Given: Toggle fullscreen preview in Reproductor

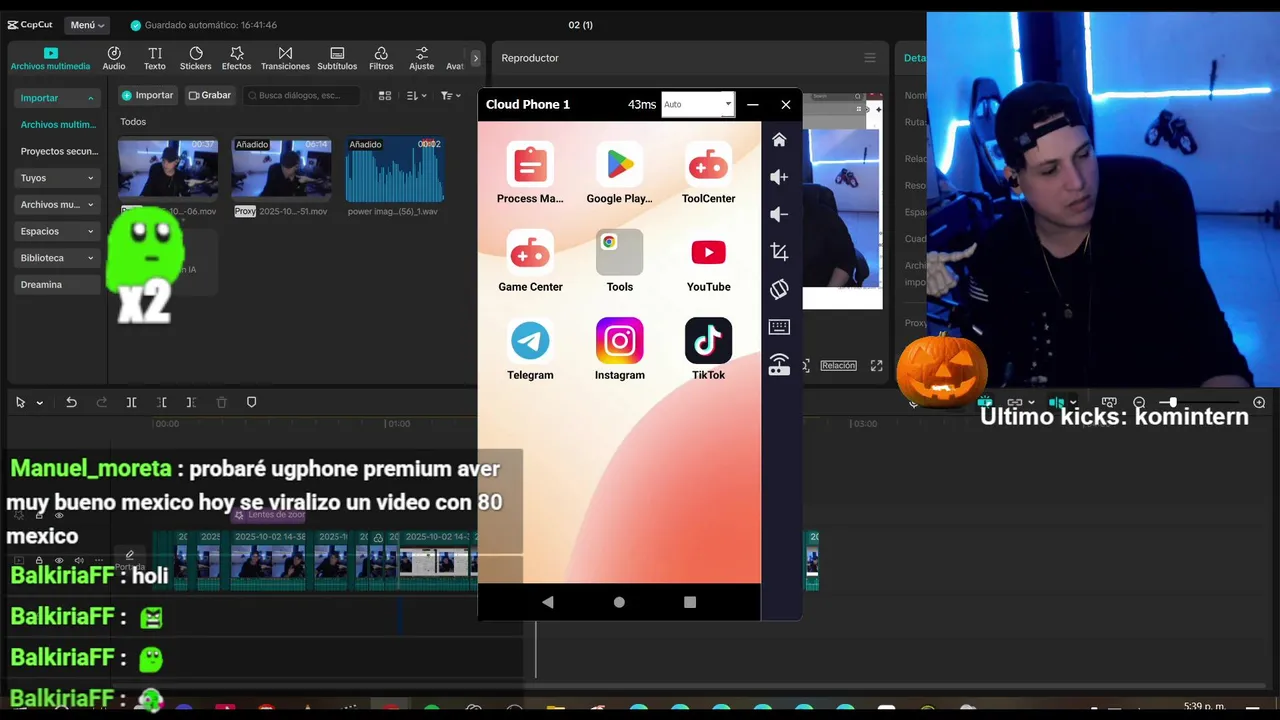Looking at the screenshot, I should click(876, 366).
